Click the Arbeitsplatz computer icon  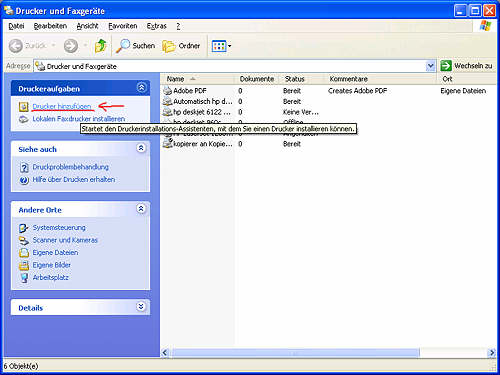(x=24, y=278)
